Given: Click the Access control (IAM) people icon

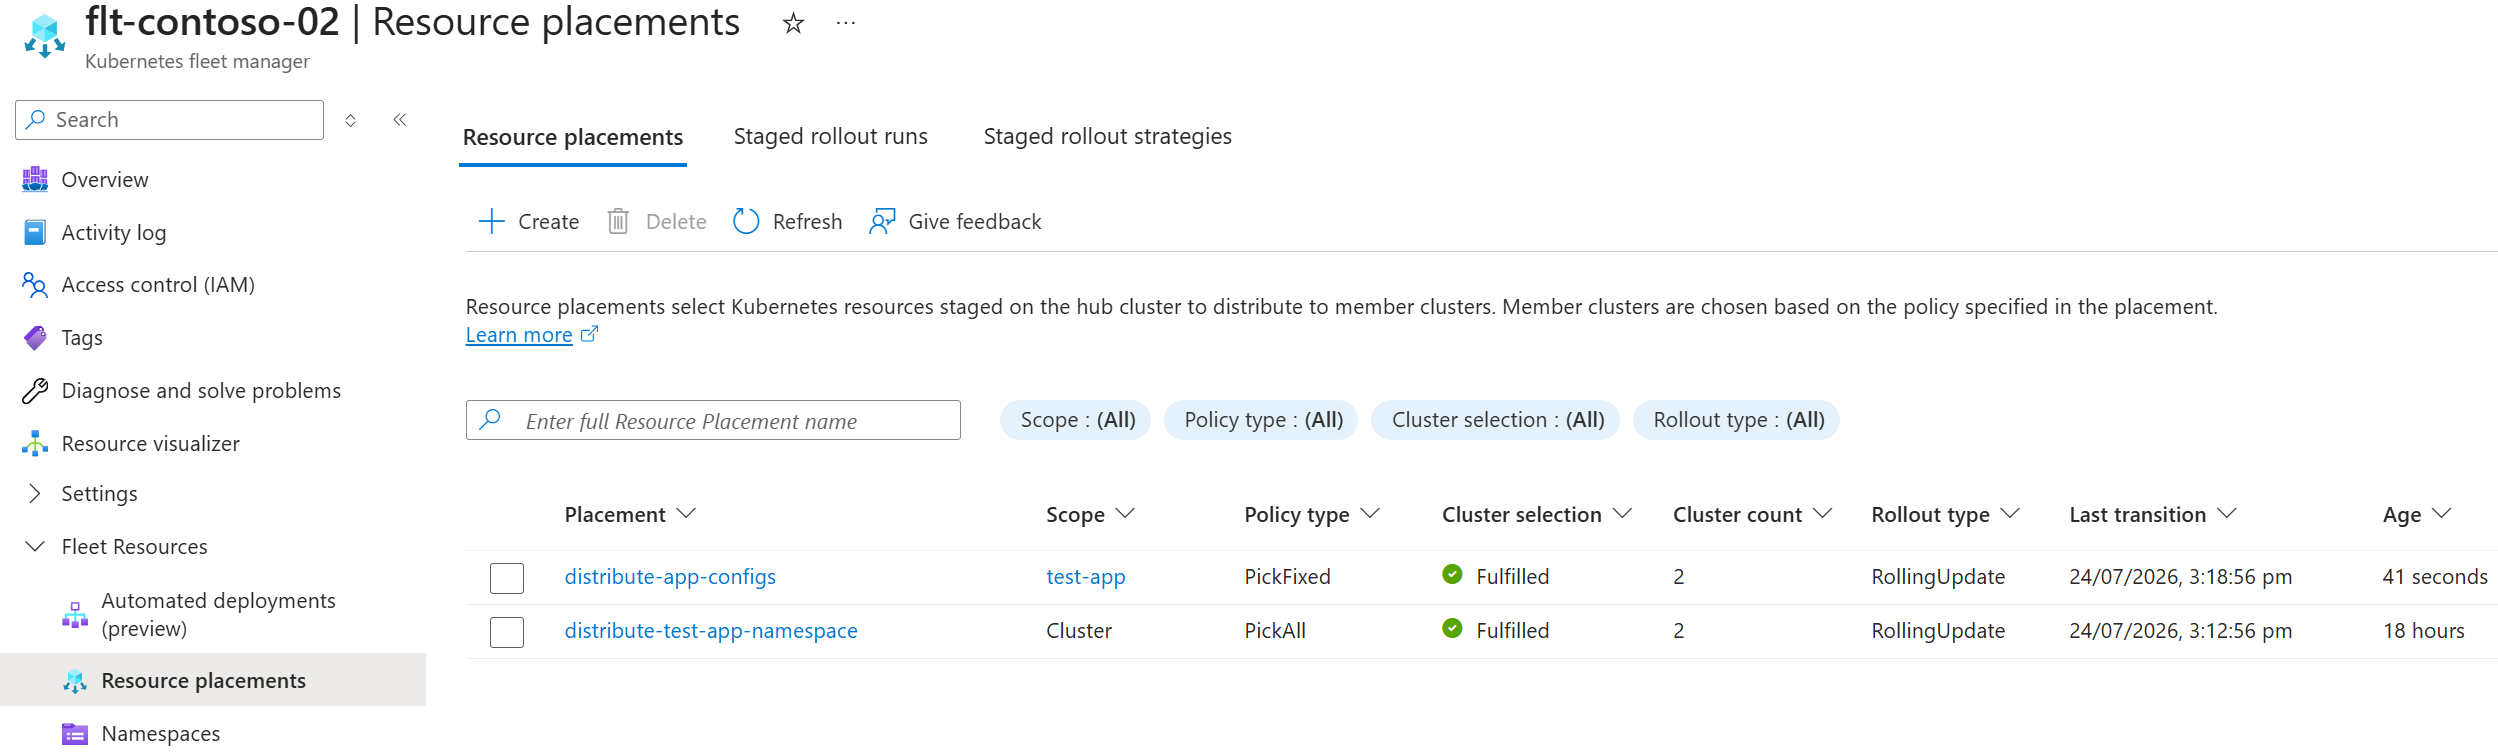Looking at the screenshot, I should pos(35,285).
